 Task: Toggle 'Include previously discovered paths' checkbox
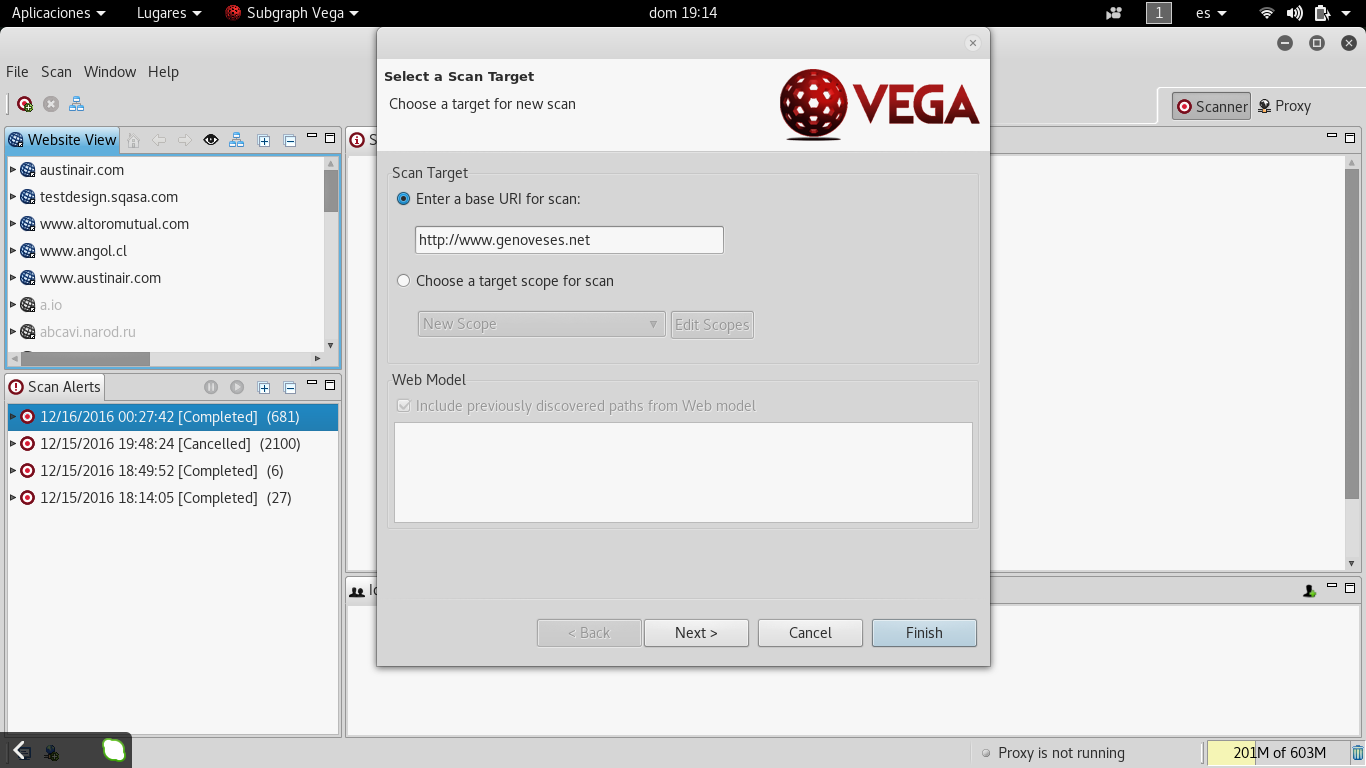click(404, 406)
